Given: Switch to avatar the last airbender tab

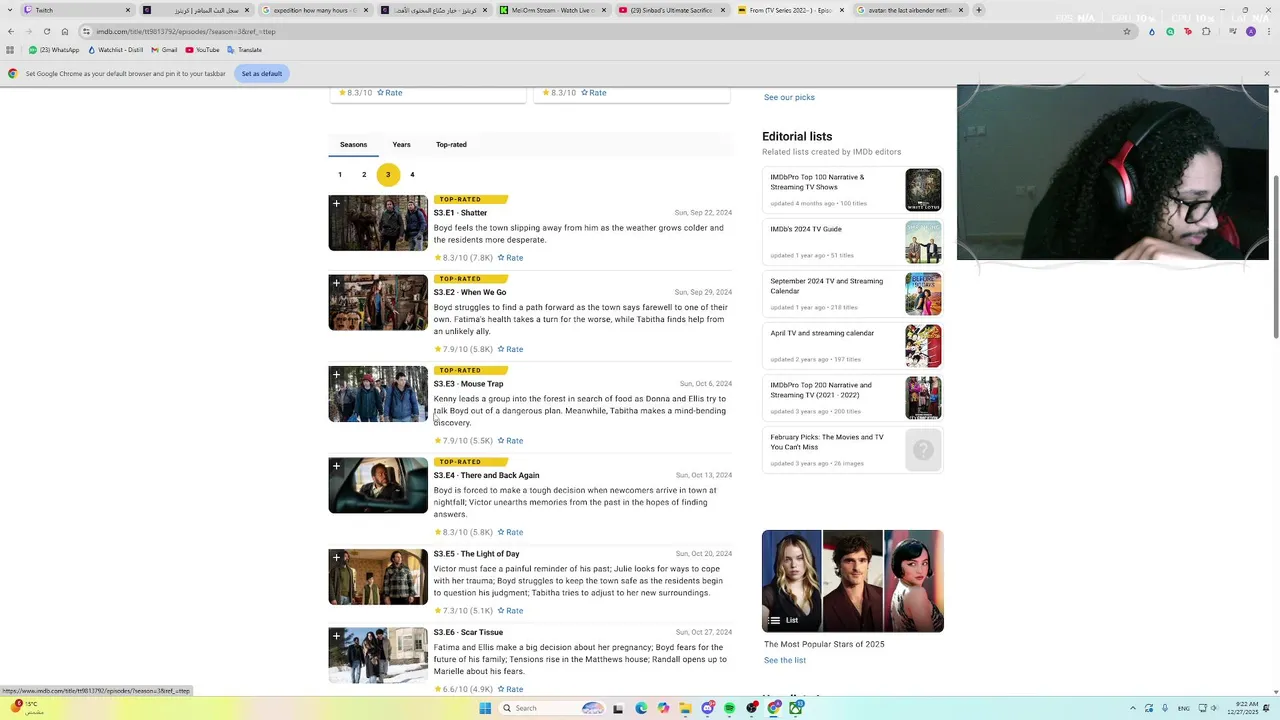Looking at the screenshot, I should [x=909, y=10].
